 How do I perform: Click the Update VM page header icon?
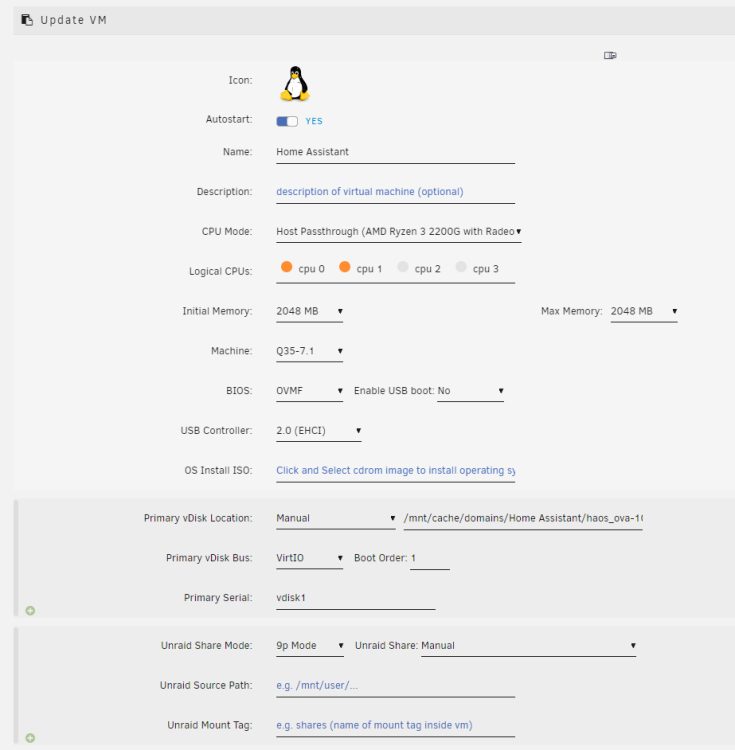[27, 20]
